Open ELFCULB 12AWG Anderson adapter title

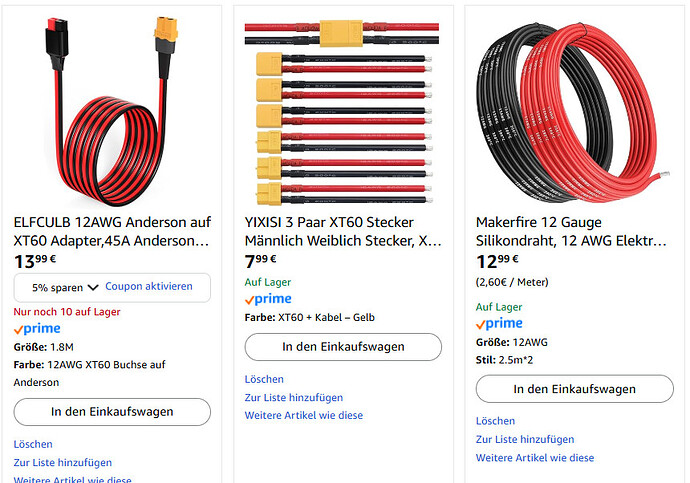pyautogui.click(x=112, y=231)
